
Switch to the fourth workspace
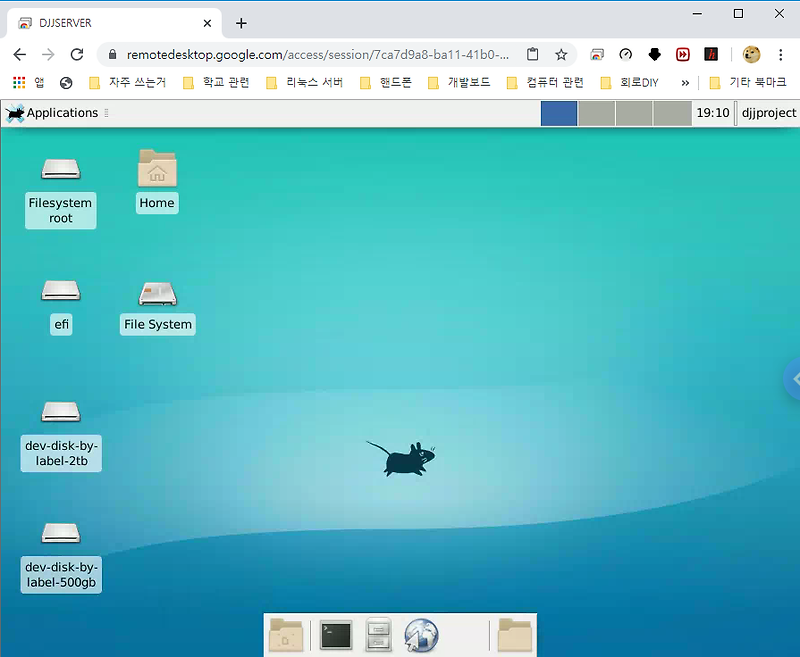pos(672,113)
